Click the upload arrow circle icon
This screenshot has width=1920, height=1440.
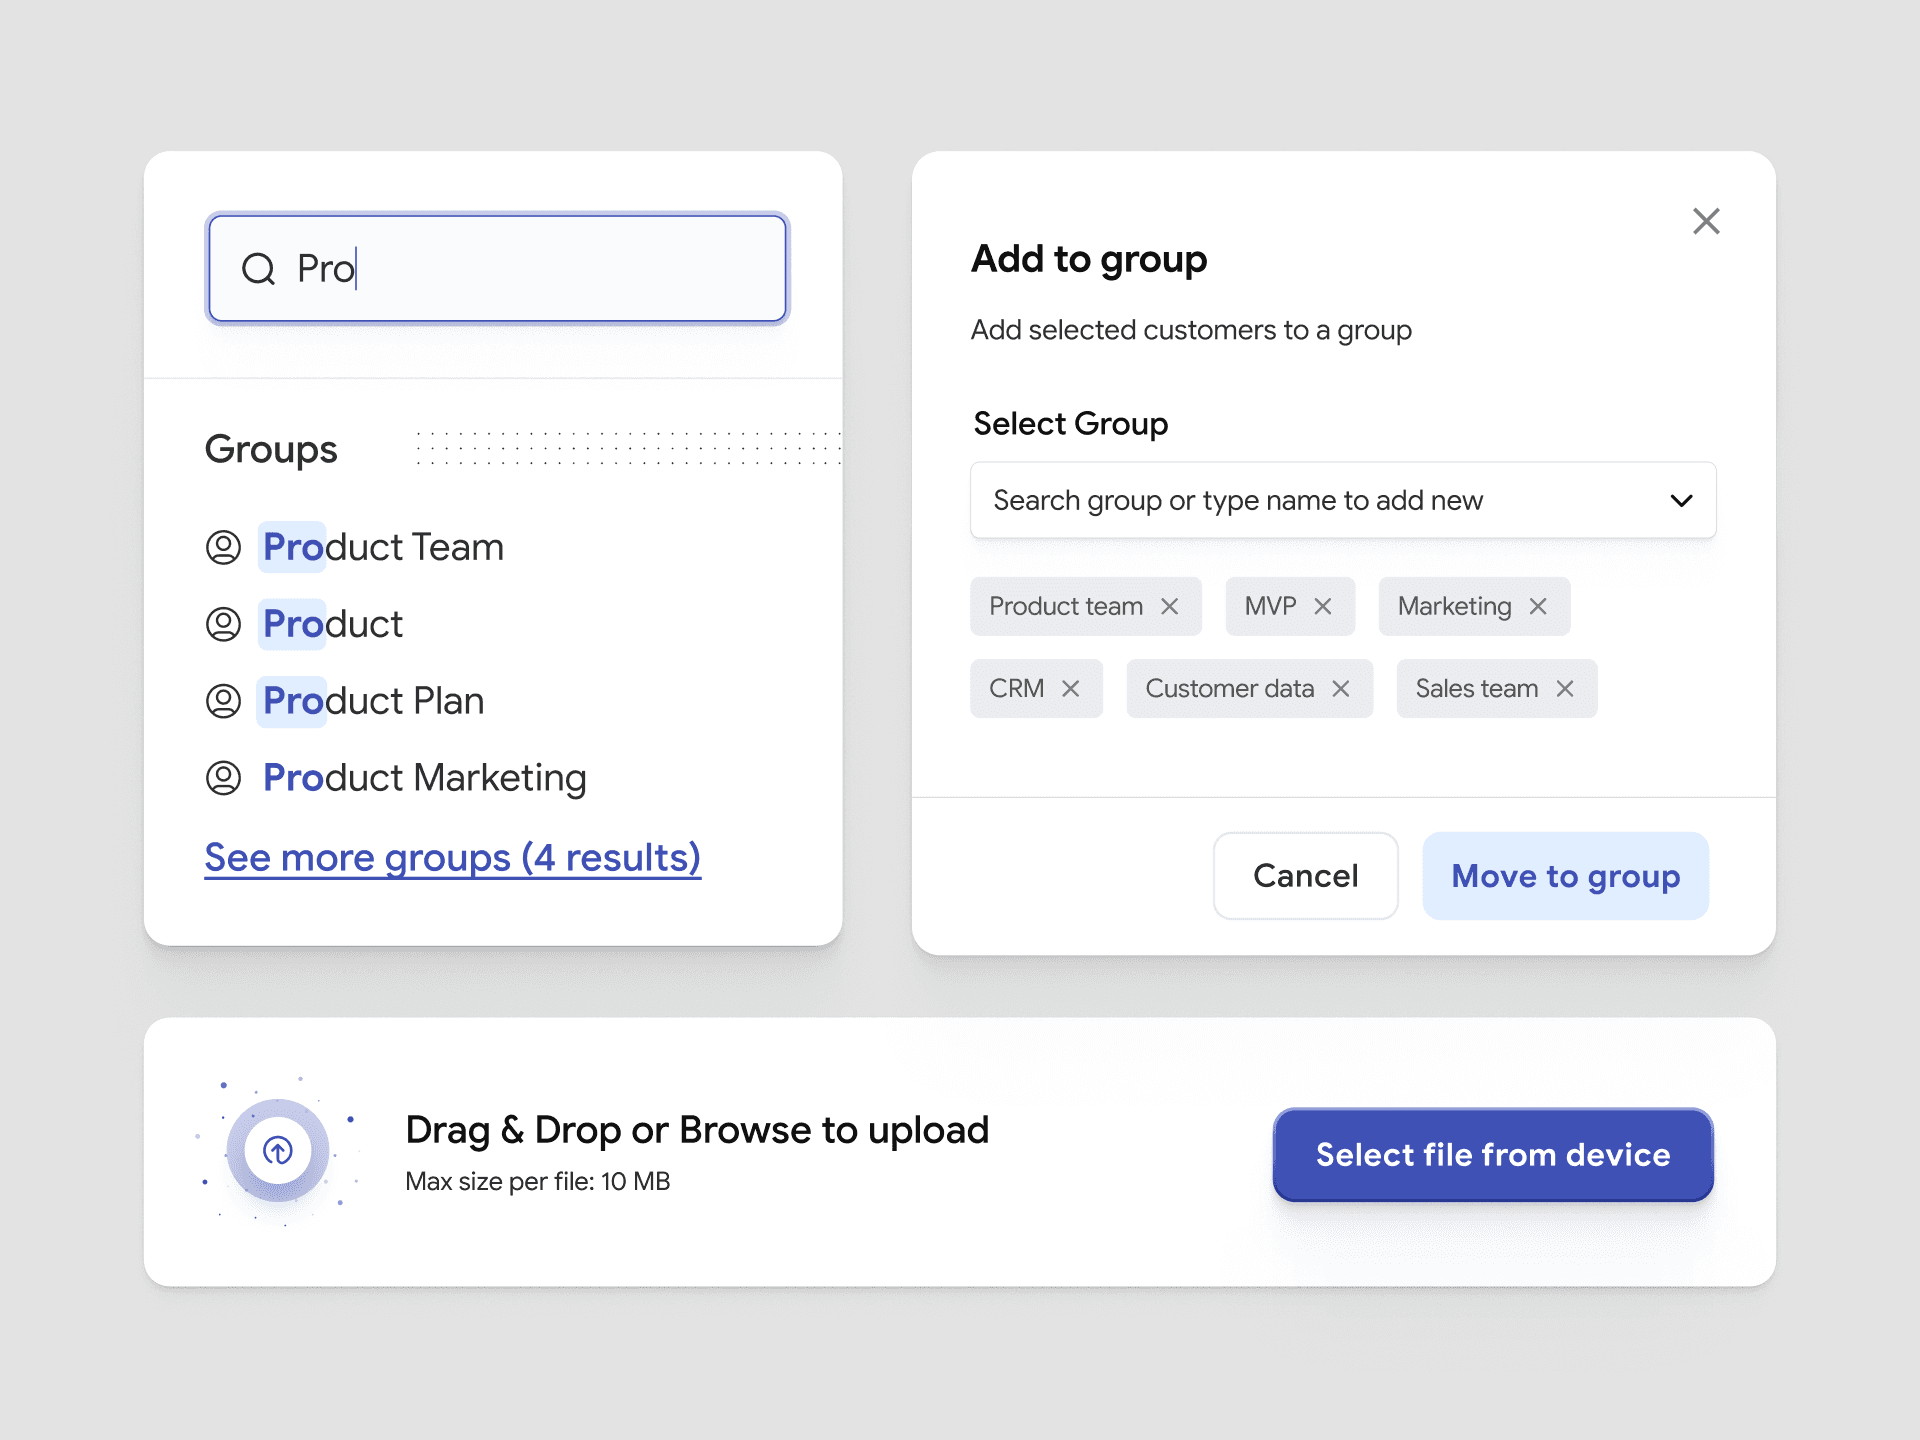[x=278, y=1151]
